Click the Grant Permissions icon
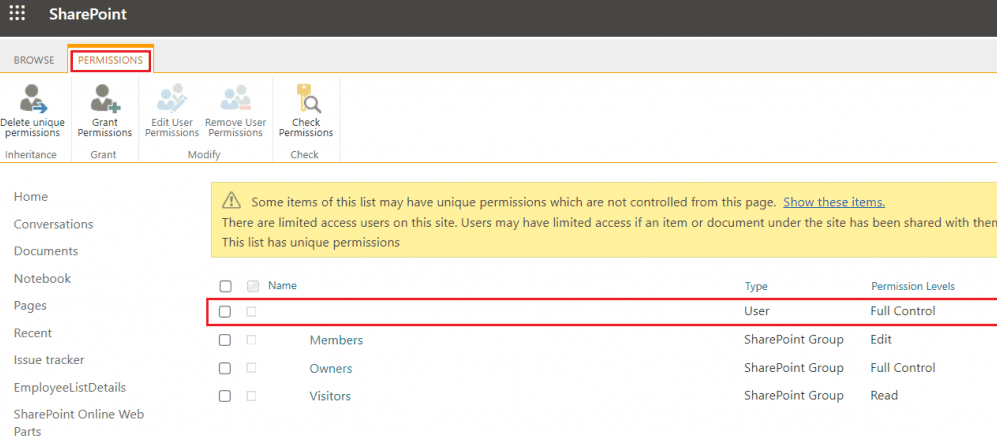The image size is (997, 437). pos(104,98)
